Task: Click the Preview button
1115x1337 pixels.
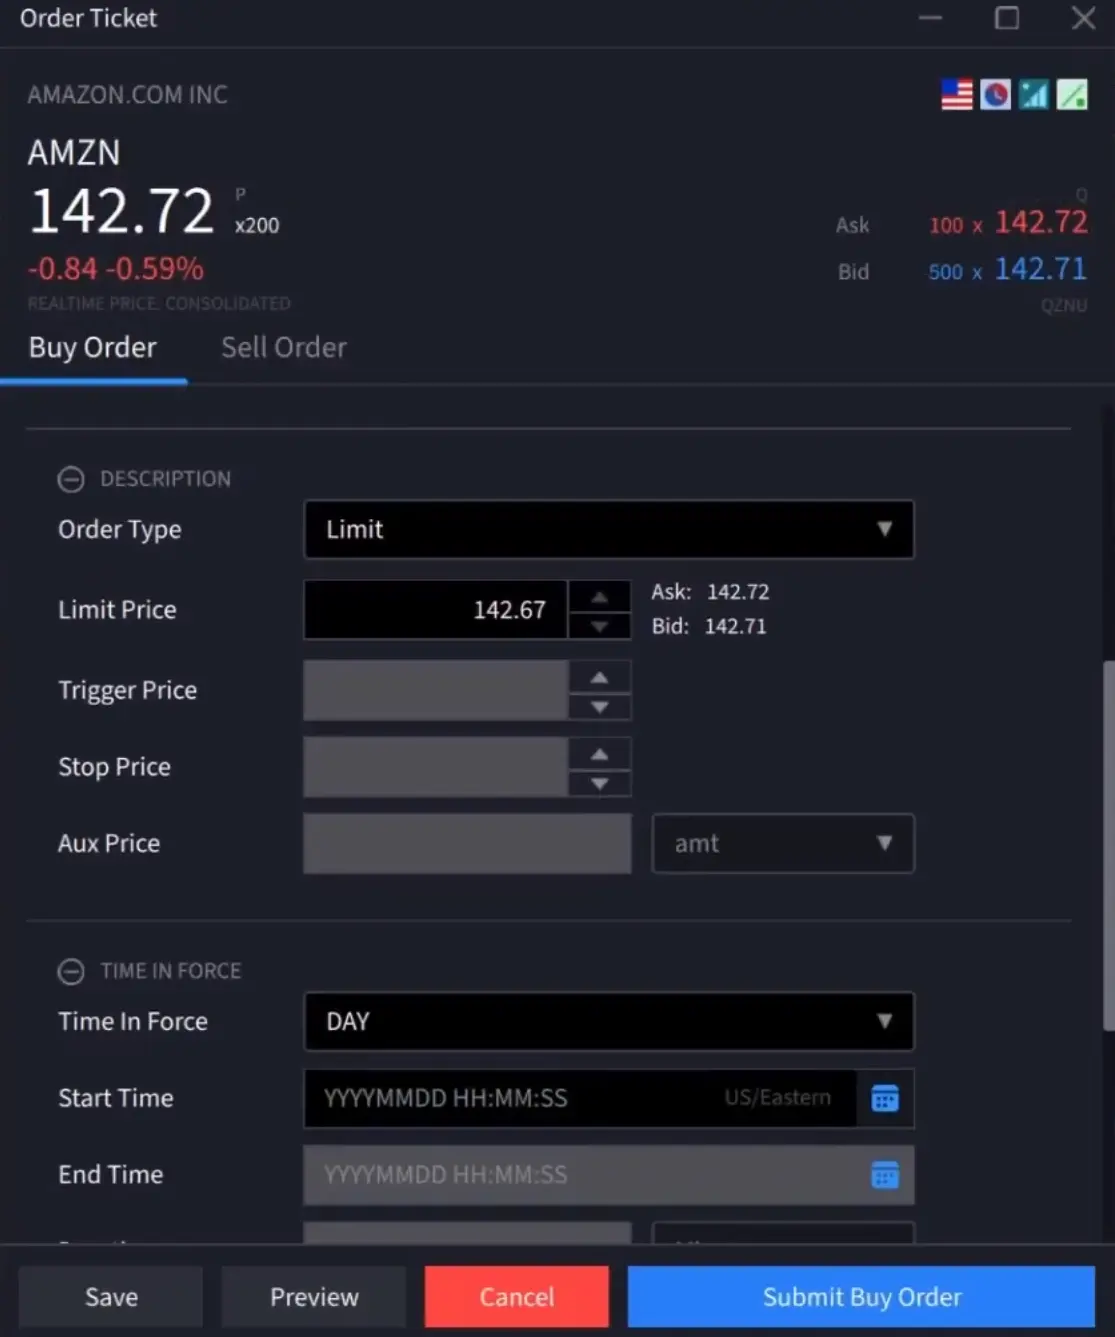Action: pyautogui.click(x=314, y=1297)
